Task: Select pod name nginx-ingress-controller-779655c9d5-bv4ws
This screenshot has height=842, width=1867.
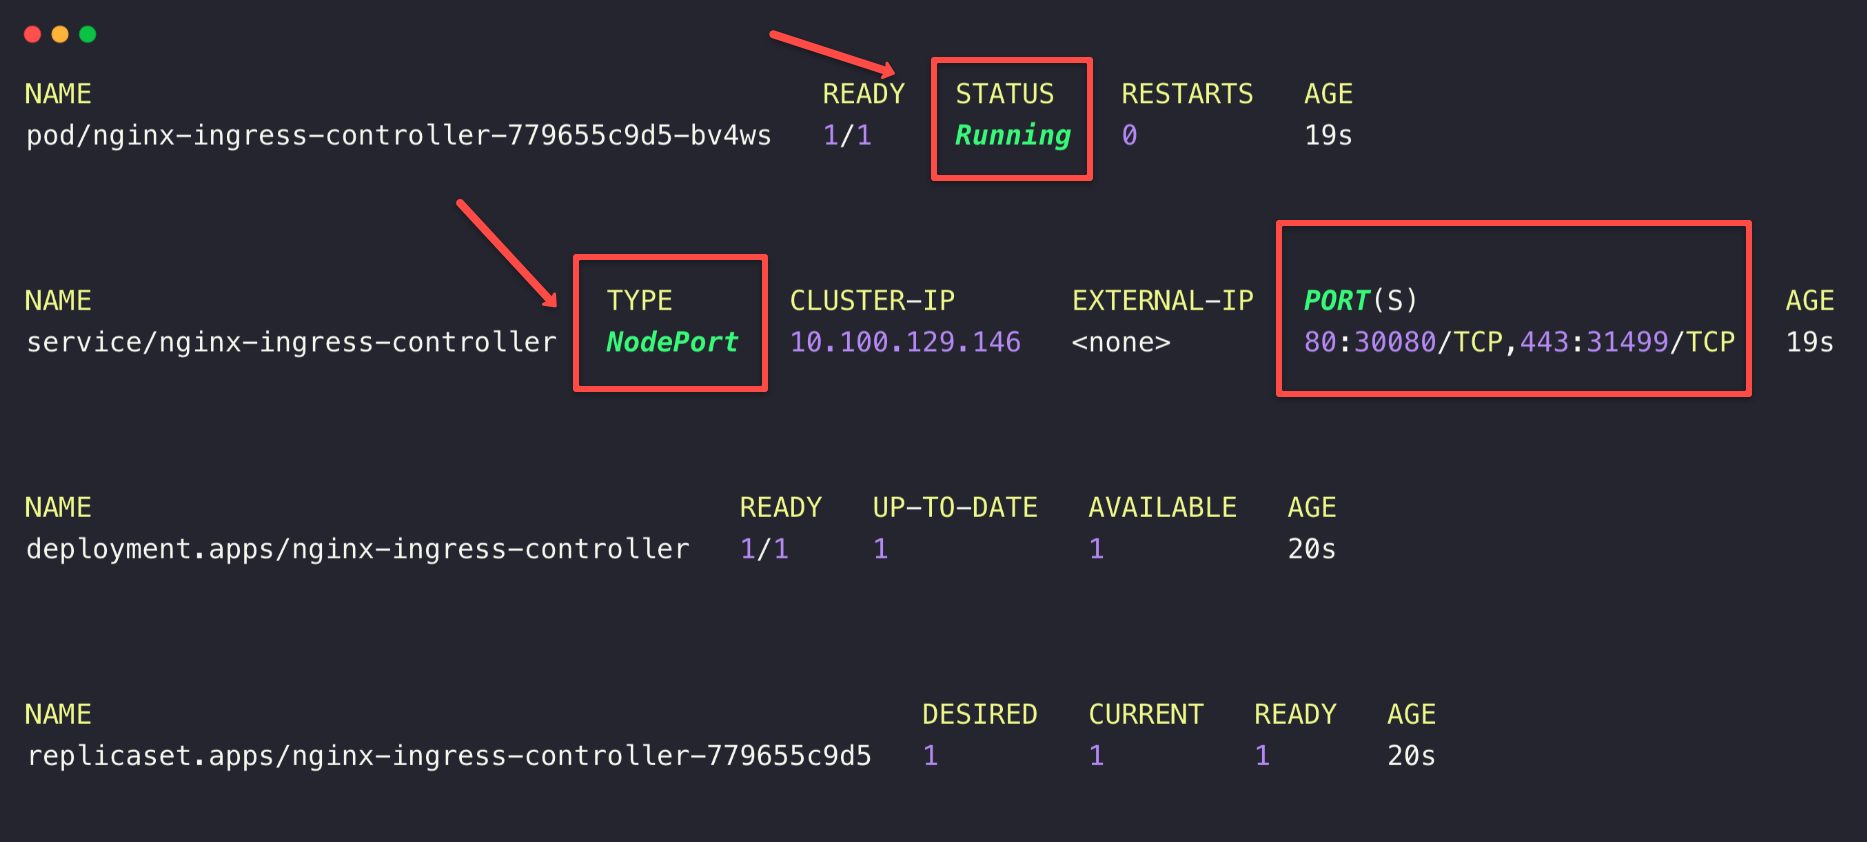Action: (x=399, y=135)
